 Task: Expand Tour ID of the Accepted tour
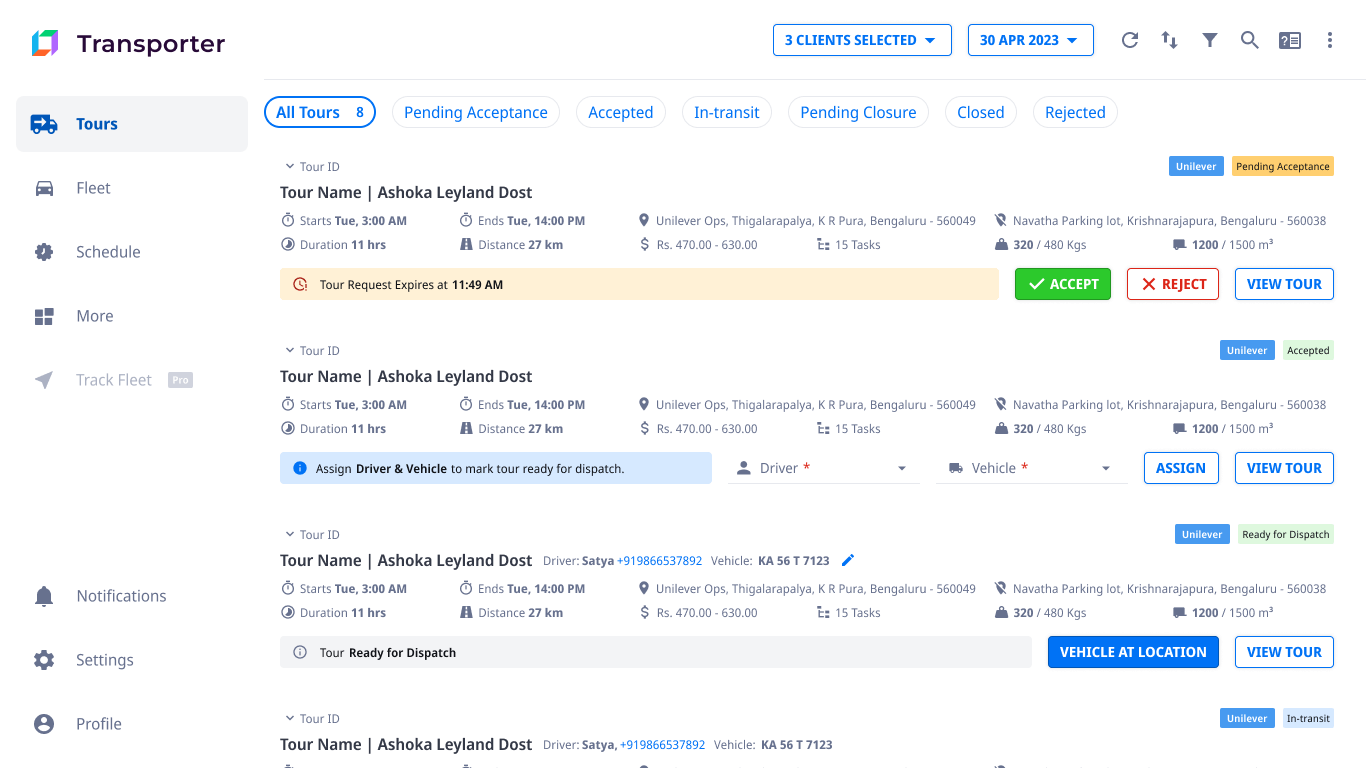pos(312,351)
